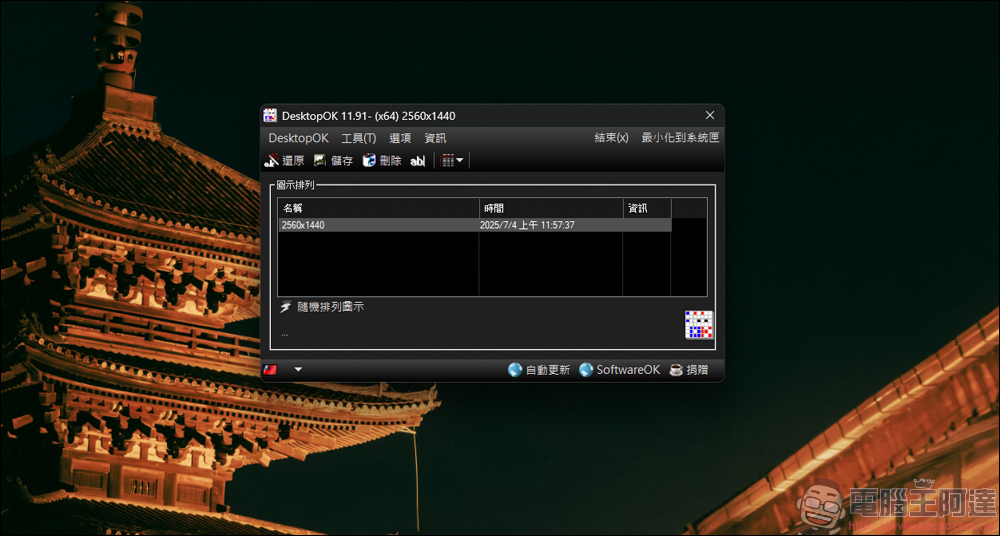Click the 儲存 save layout button
This screenshot has width=1000, height=536.
click(334, 161)
